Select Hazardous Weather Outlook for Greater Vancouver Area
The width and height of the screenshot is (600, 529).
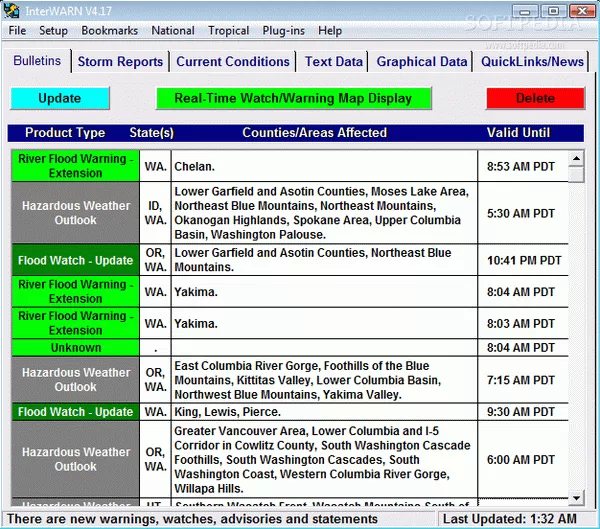coord(75,459)
